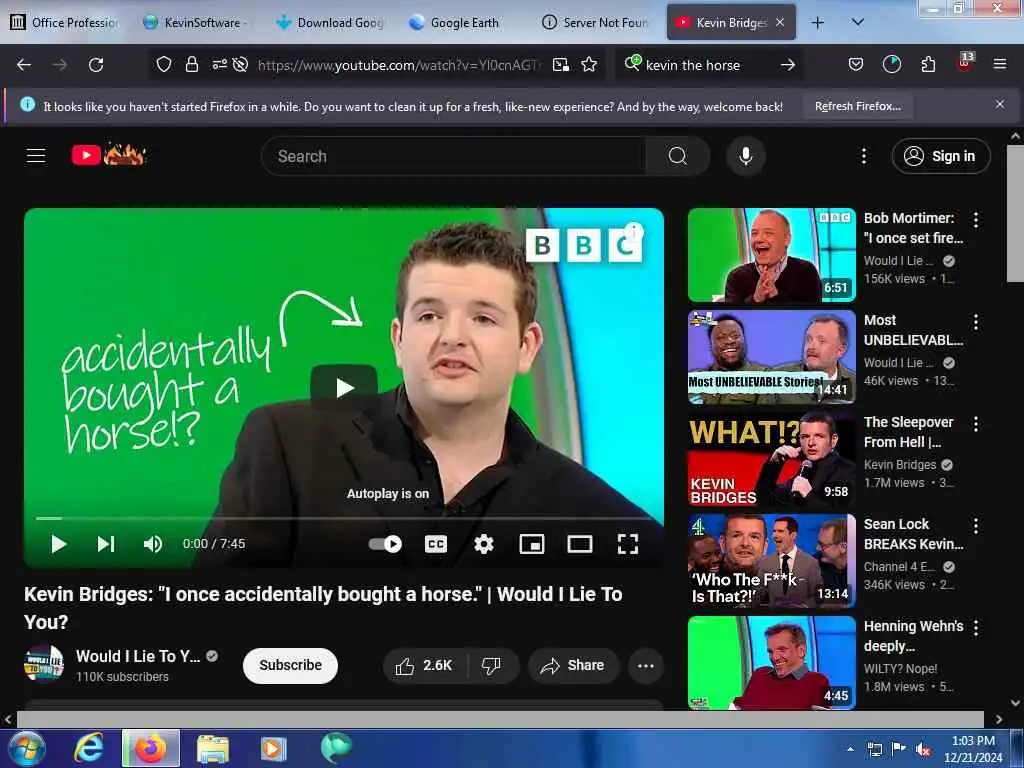Viewport: 1024px width, 768px height.
Task: Click the autoplay blocked icon in address bar
Action: tap(240, 64)
